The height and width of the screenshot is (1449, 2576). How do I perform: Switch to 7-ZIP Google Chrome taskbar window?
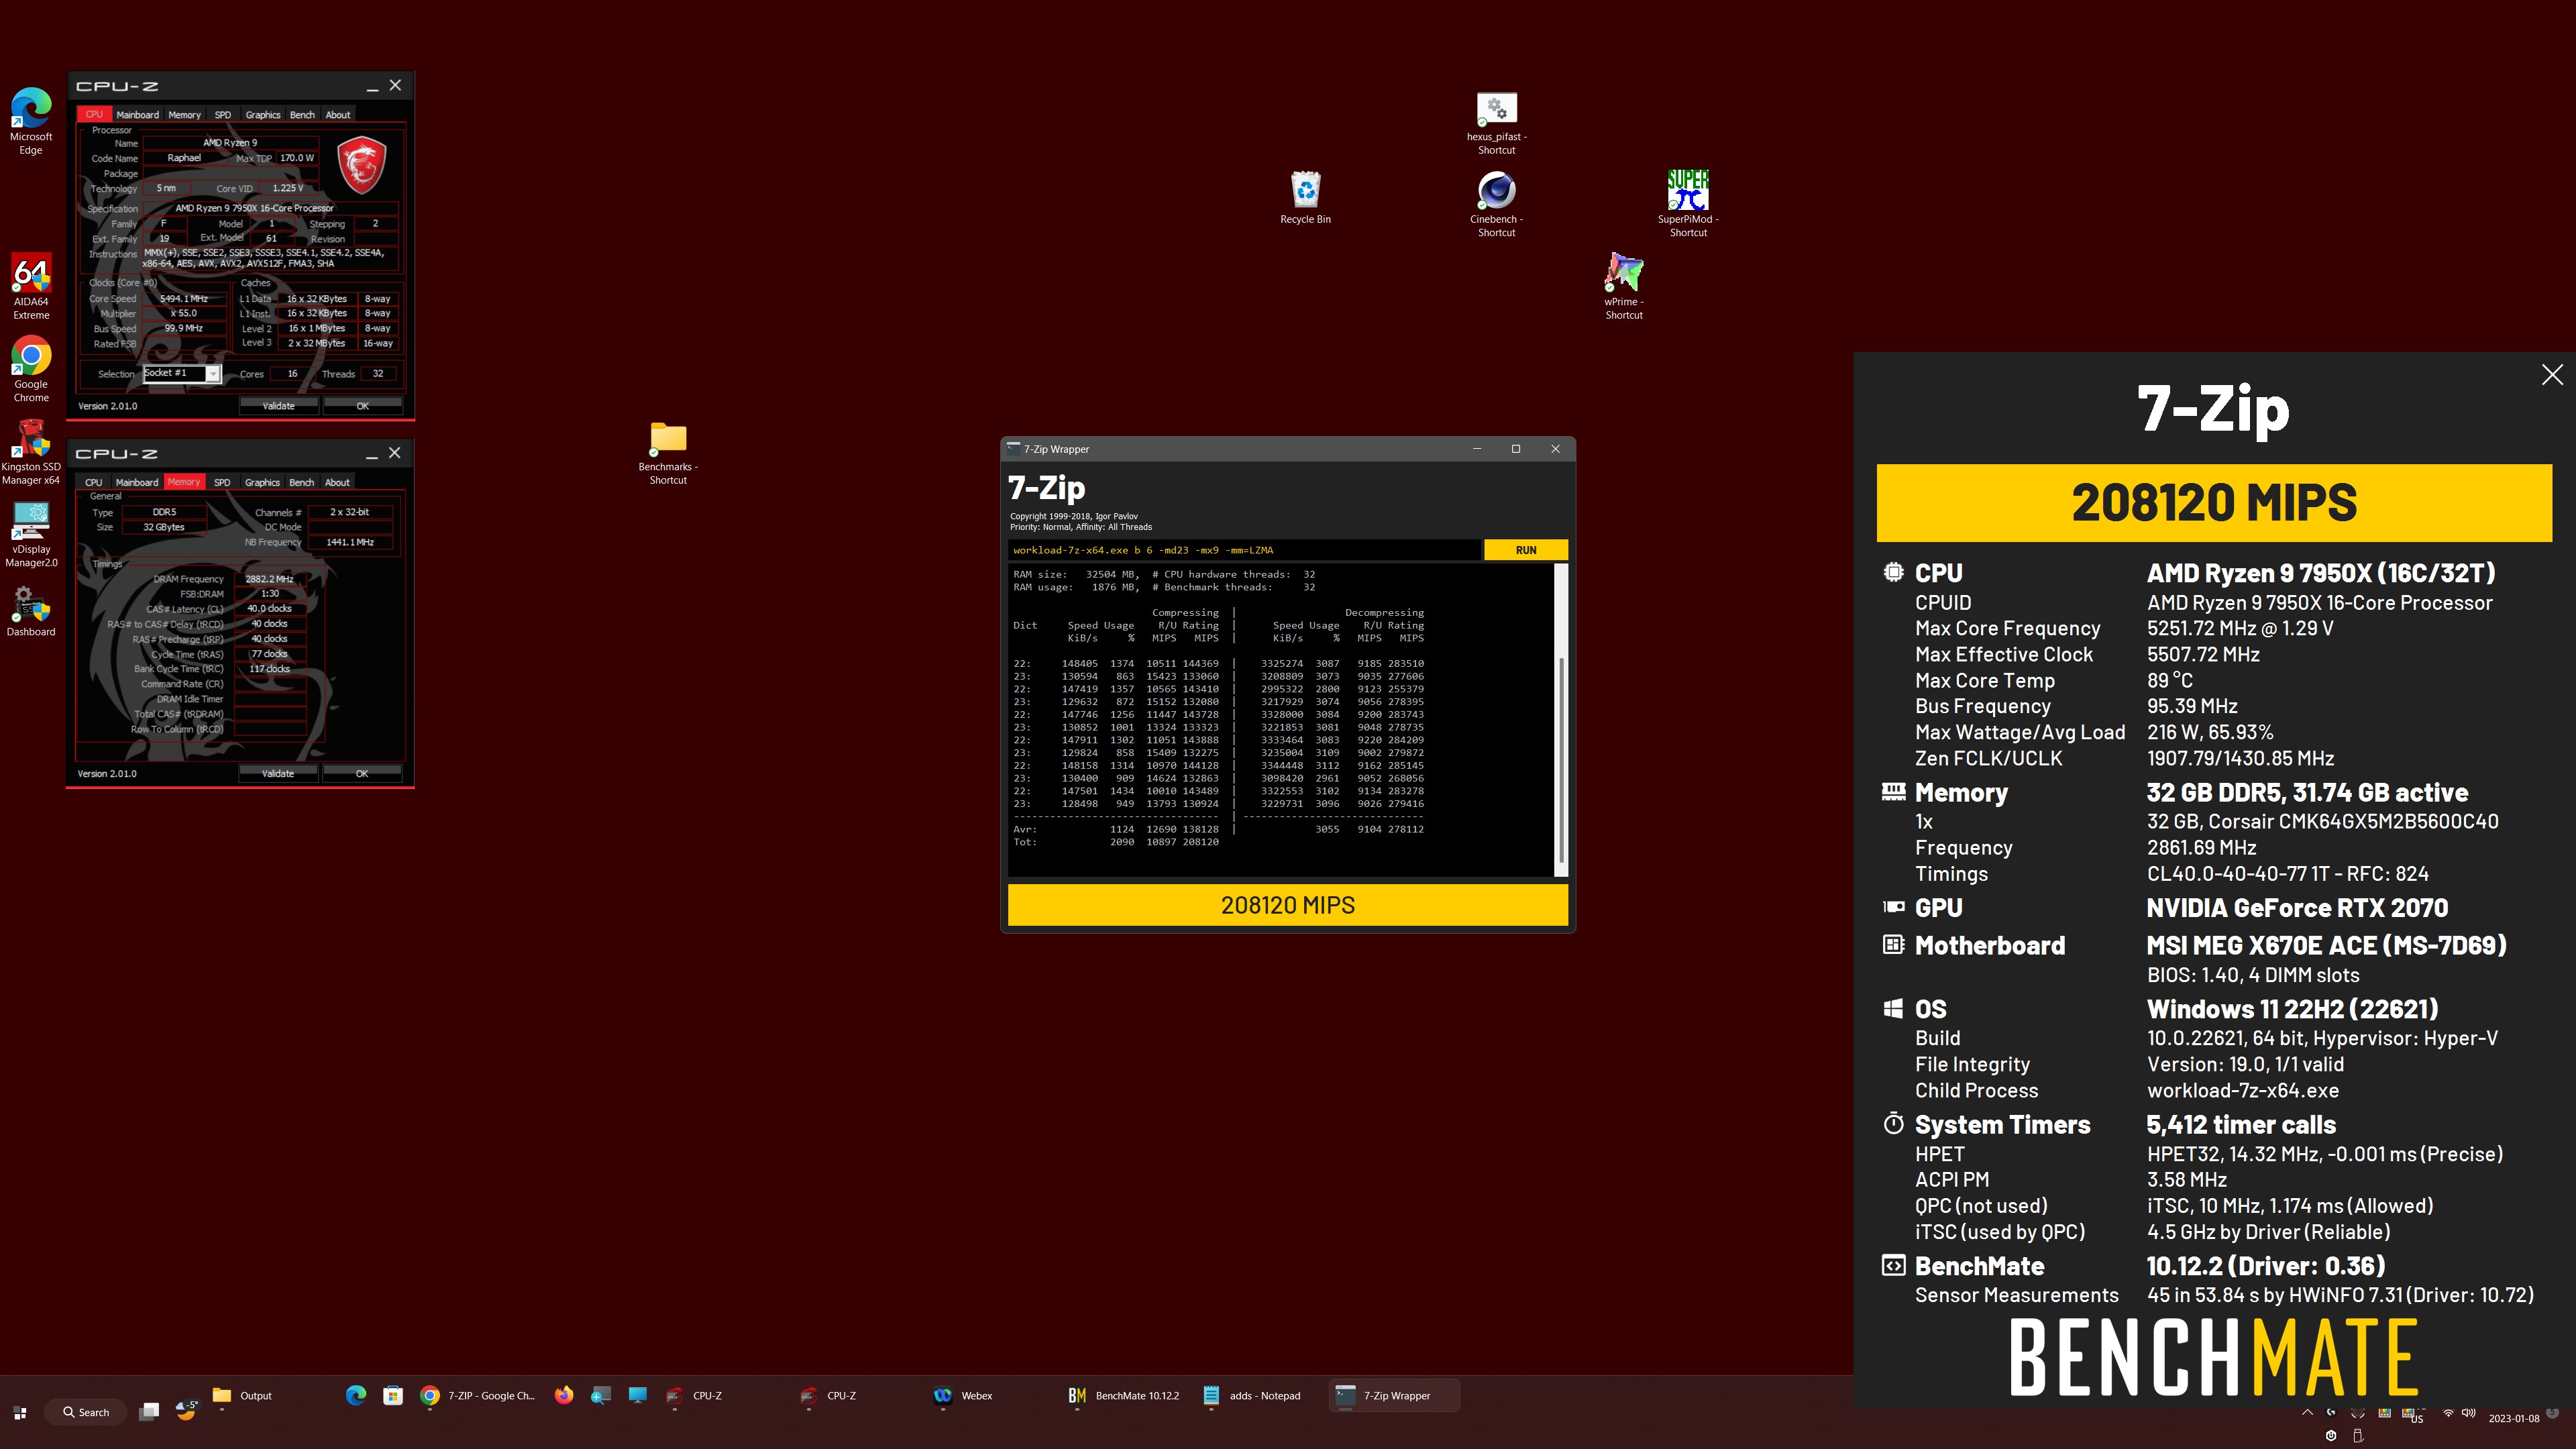pyautogui.click(x=478, y=1395)
